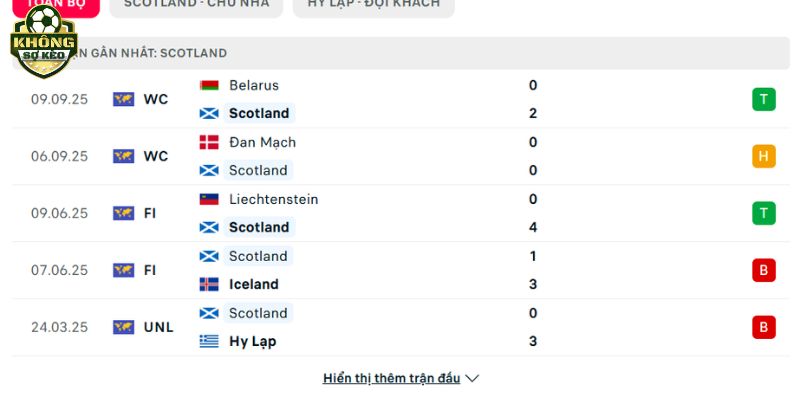Click the Liechtenstein flag icon
The height and width of the screenshot is (400, 800).
209,199
